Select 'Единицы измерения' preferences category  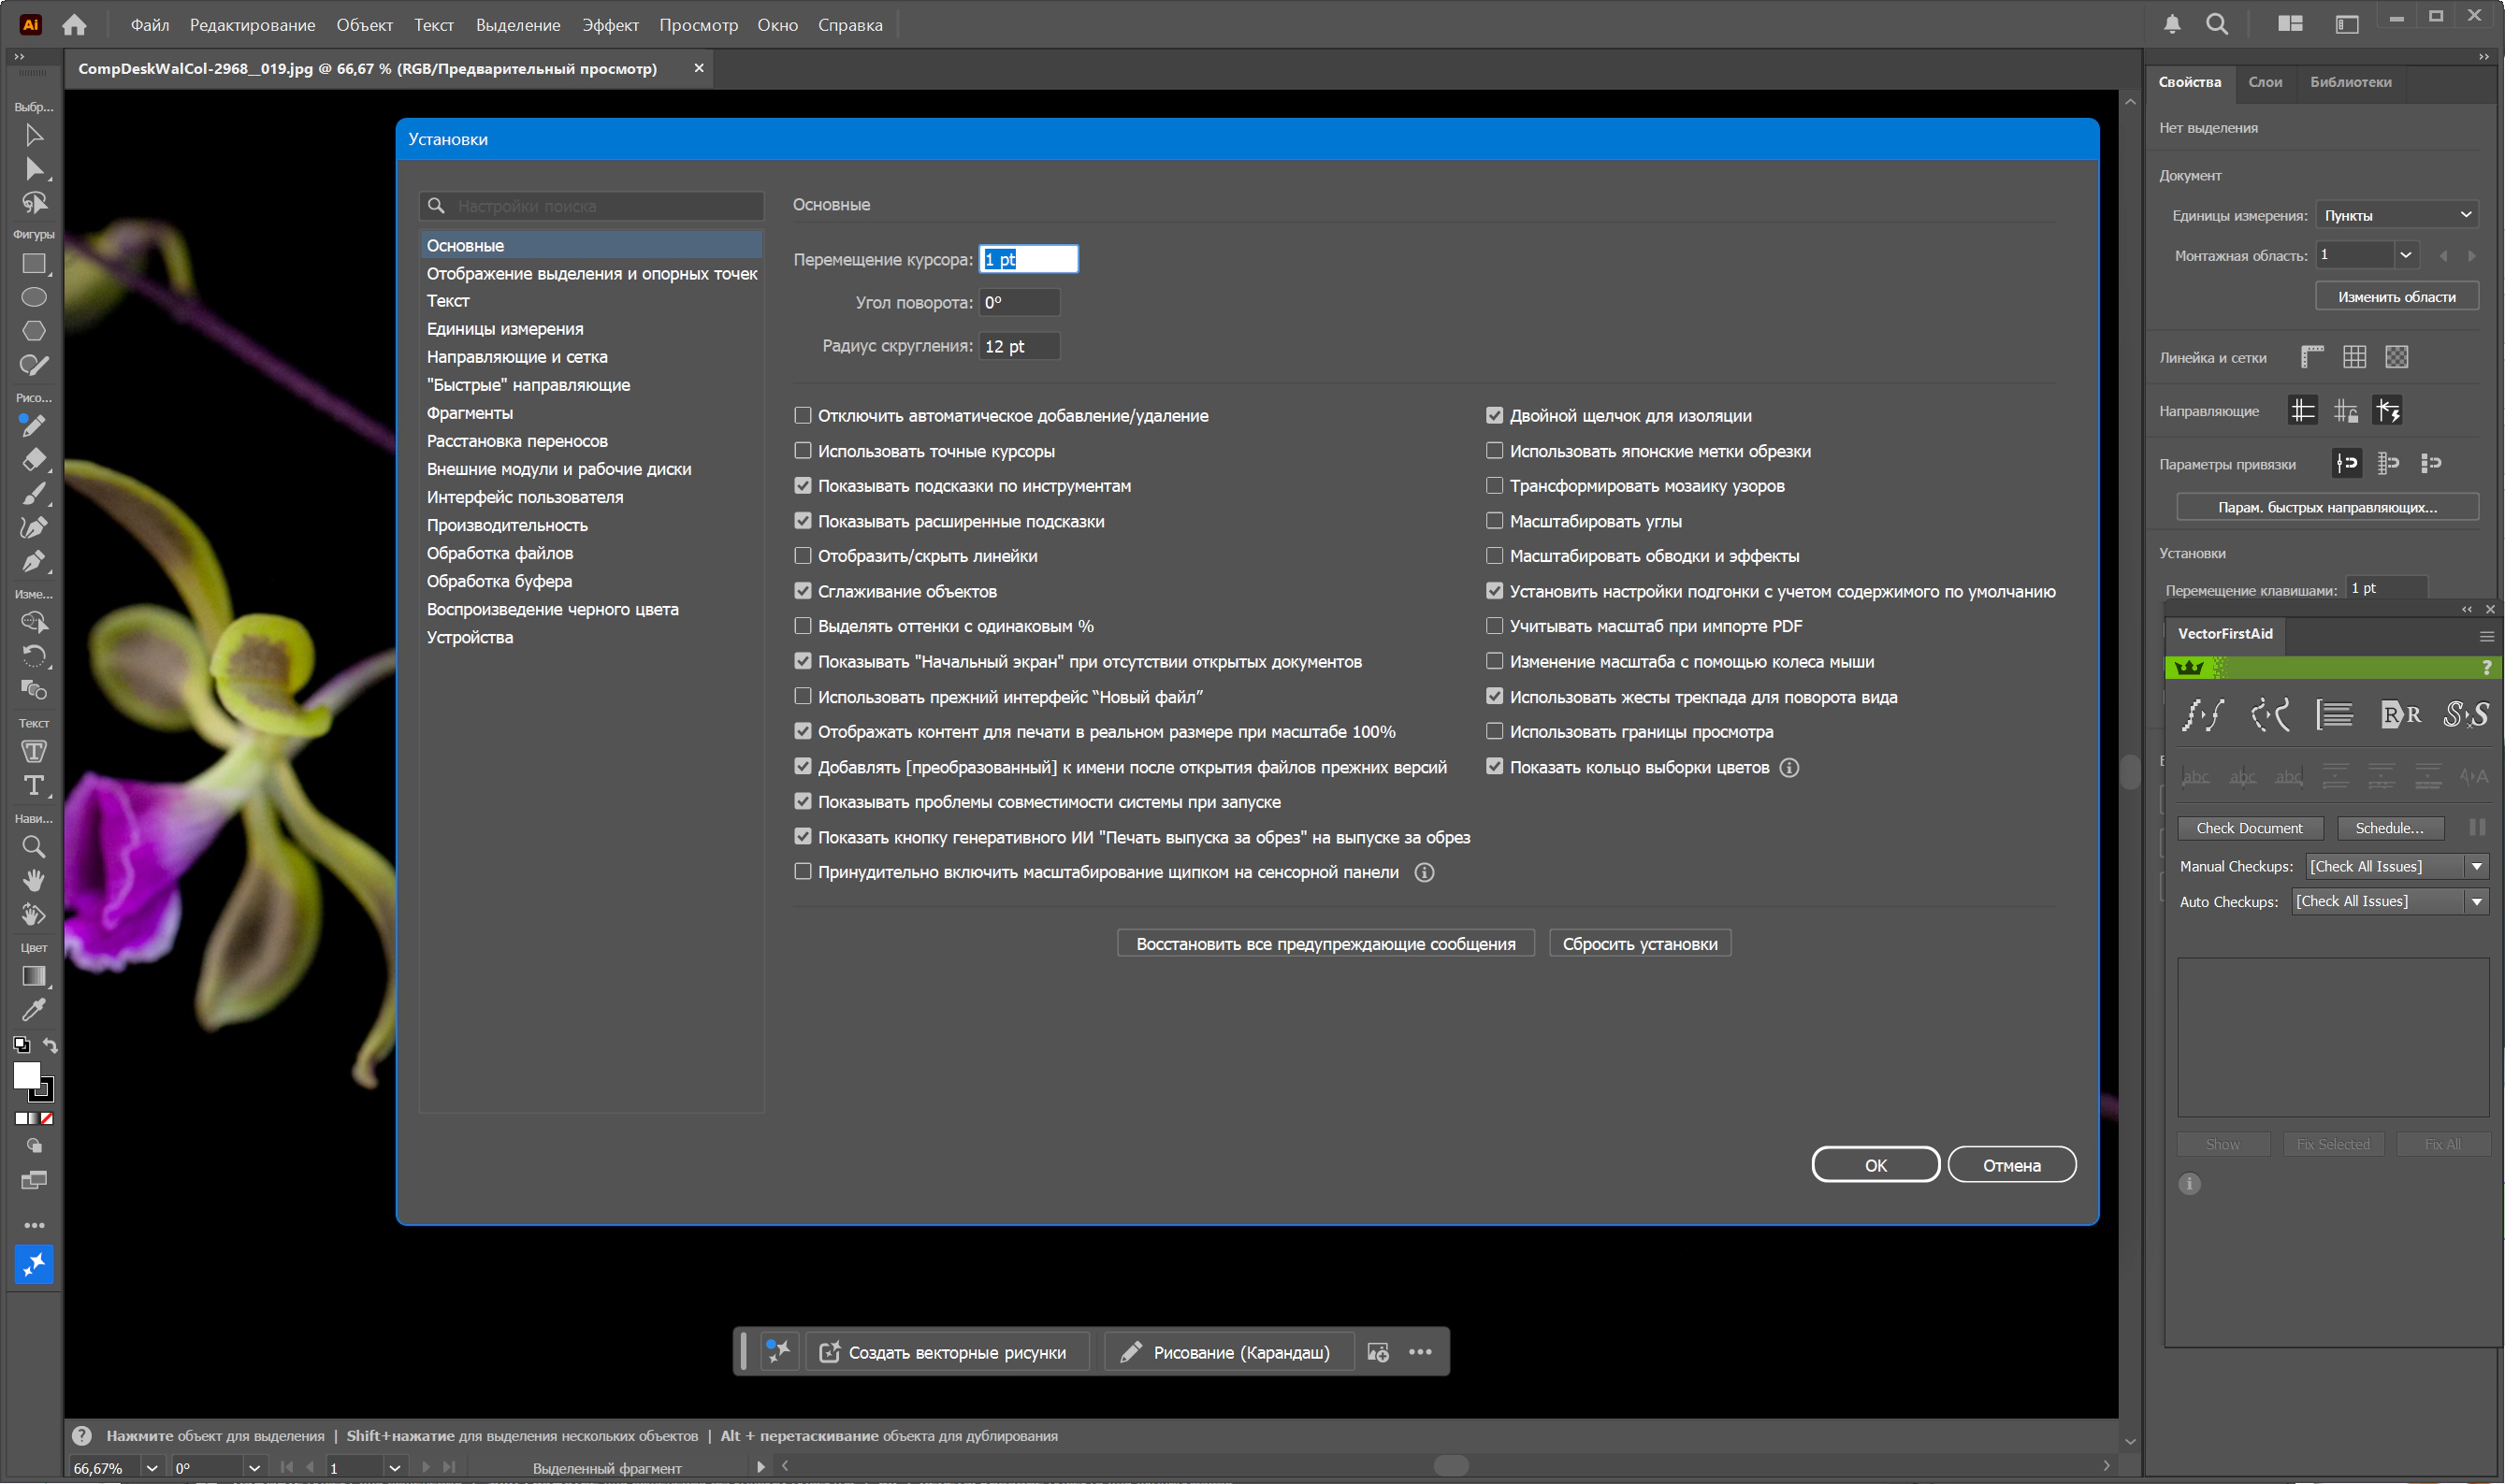pyautogui.click(x=504, y=329)
